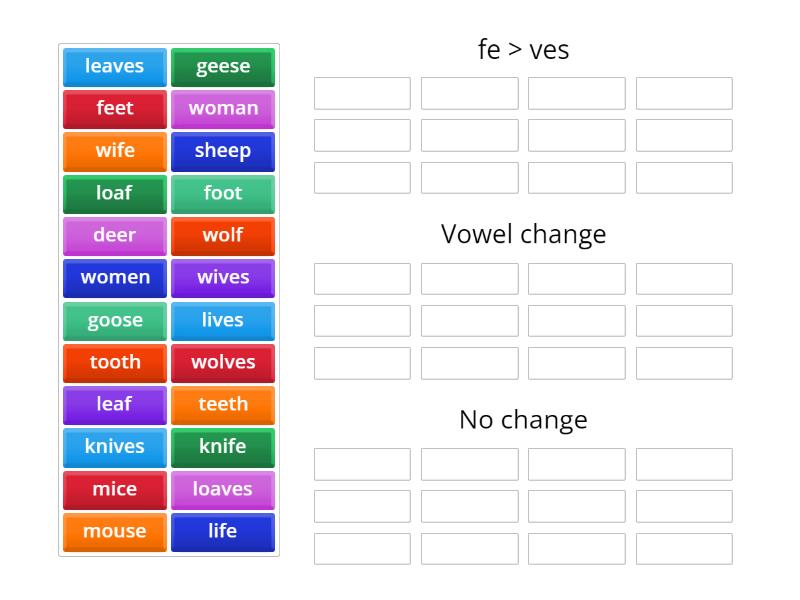
Task: Click the "teeth" tile
Action: (223, 405)
